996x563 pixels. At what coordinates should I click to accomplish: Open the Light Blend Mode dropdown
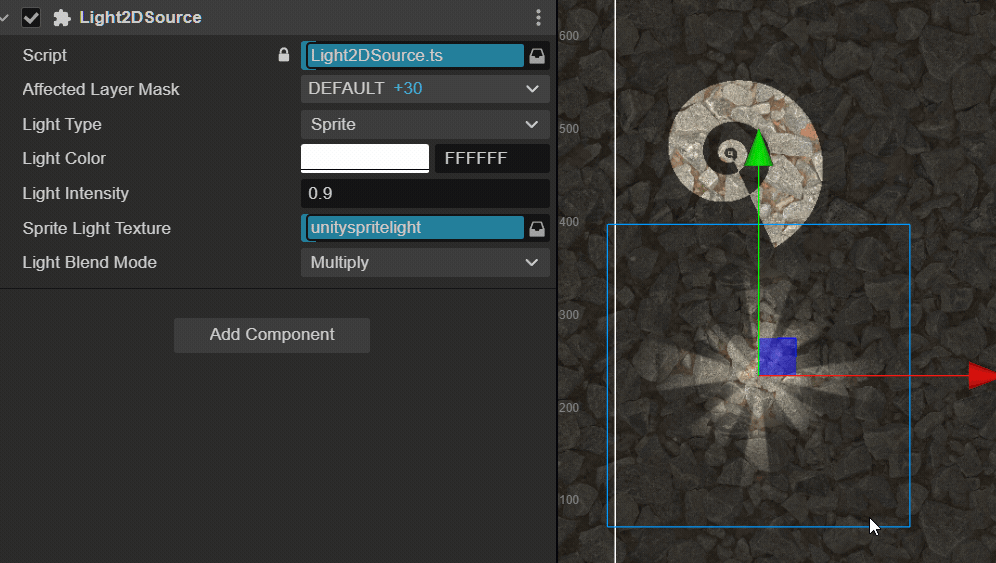tap(425, 262)
